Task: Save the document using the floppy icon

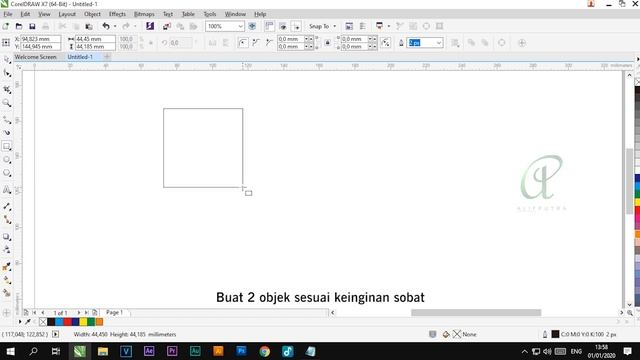Action: coord(32,26)
